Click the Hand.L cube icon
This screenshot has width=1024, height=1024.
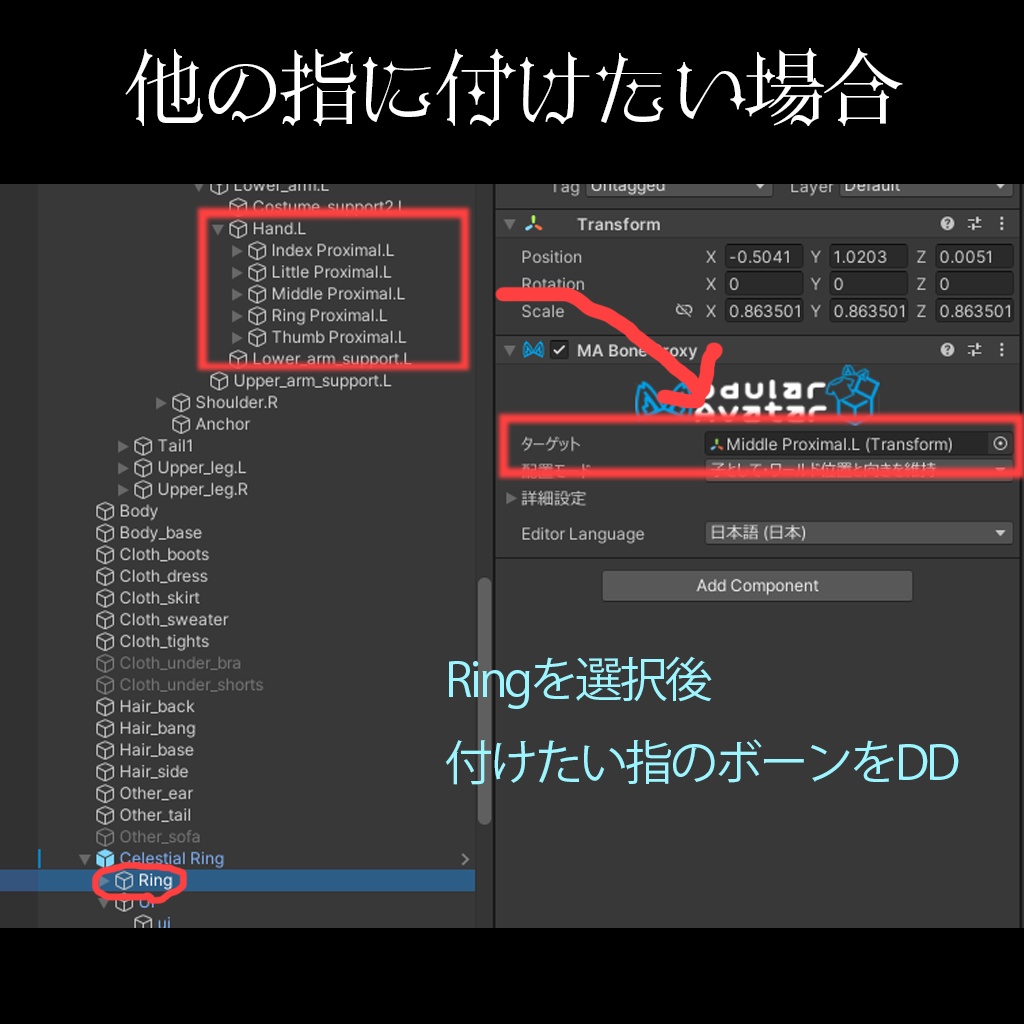coord(238,229)
